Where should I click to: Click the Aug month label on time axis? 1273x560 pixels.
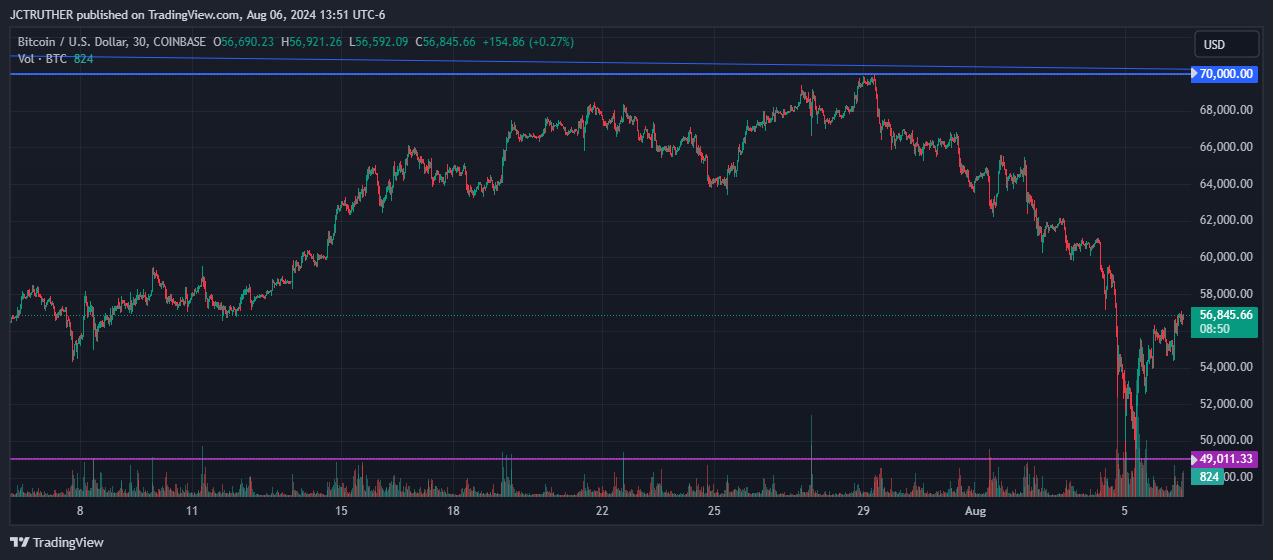[976, 511]
